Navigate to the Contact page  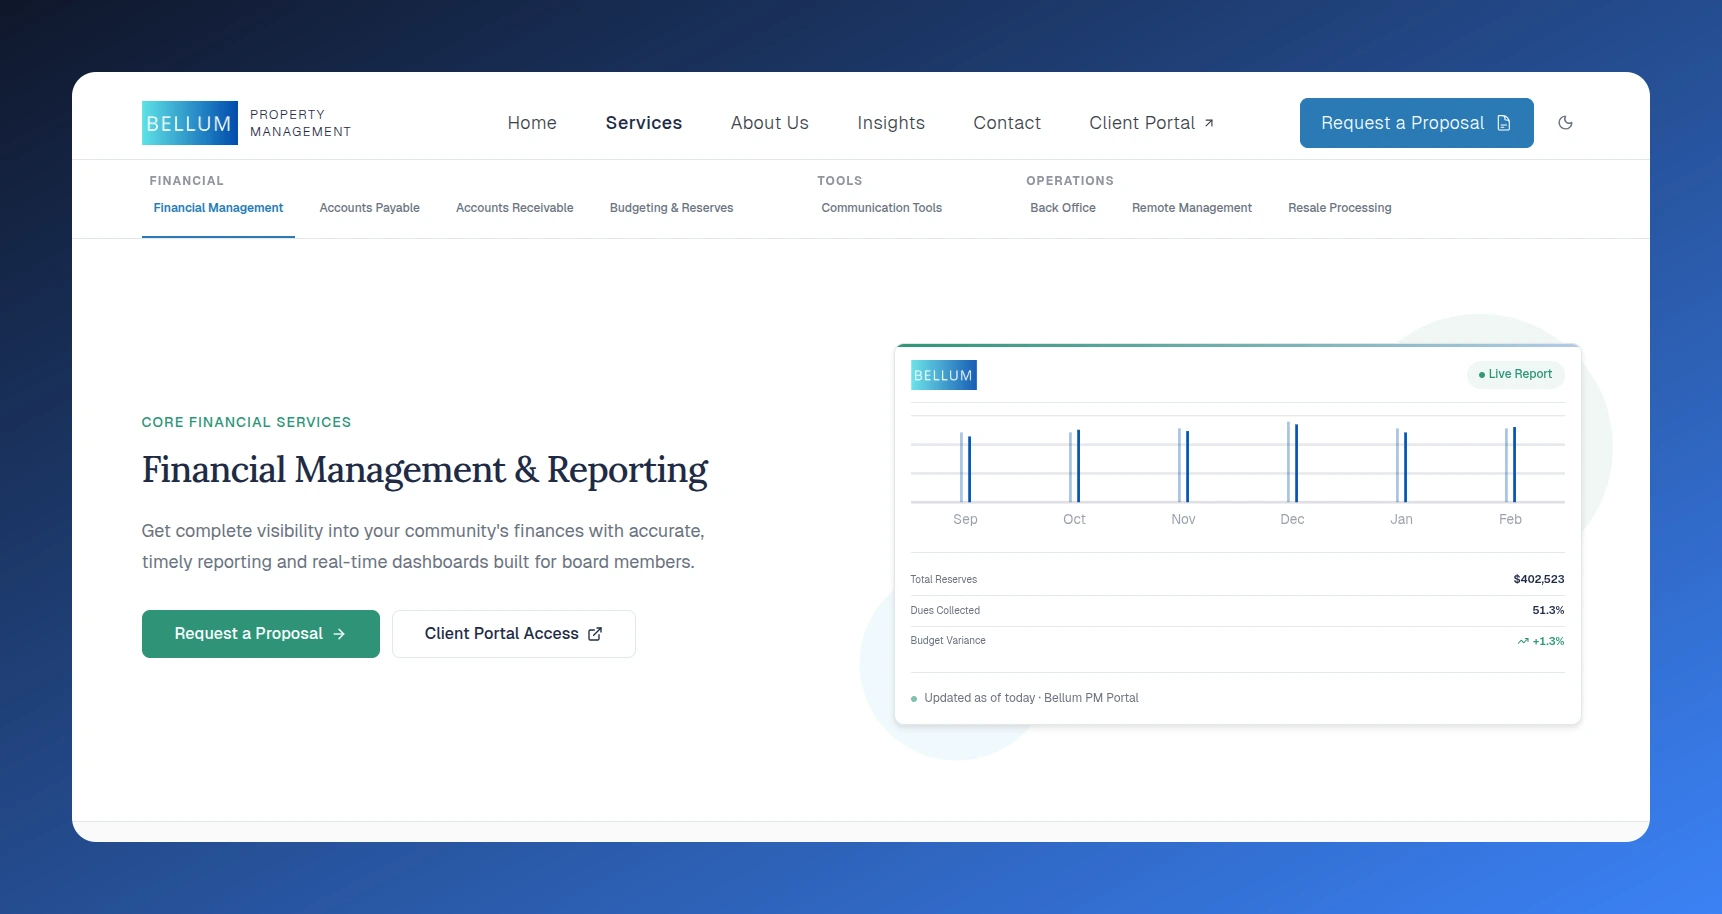click(x=1007, y=123)
